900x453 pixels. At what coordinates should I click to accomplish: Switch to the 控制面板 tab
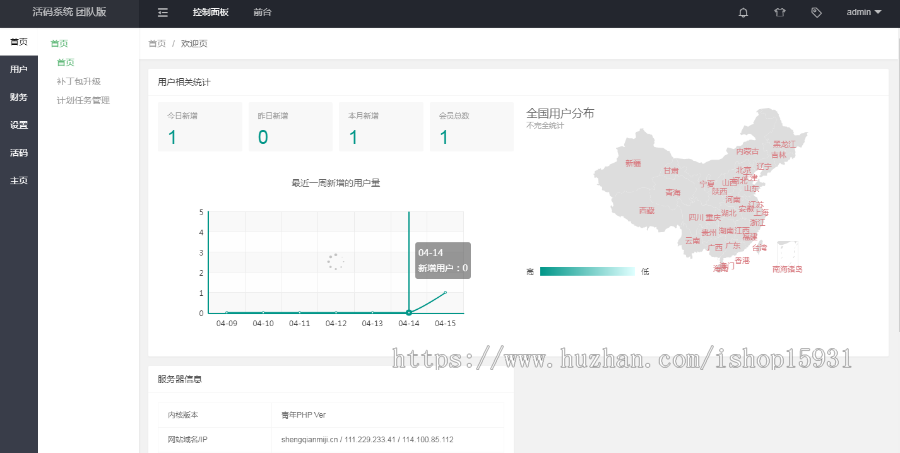(211, 12)
